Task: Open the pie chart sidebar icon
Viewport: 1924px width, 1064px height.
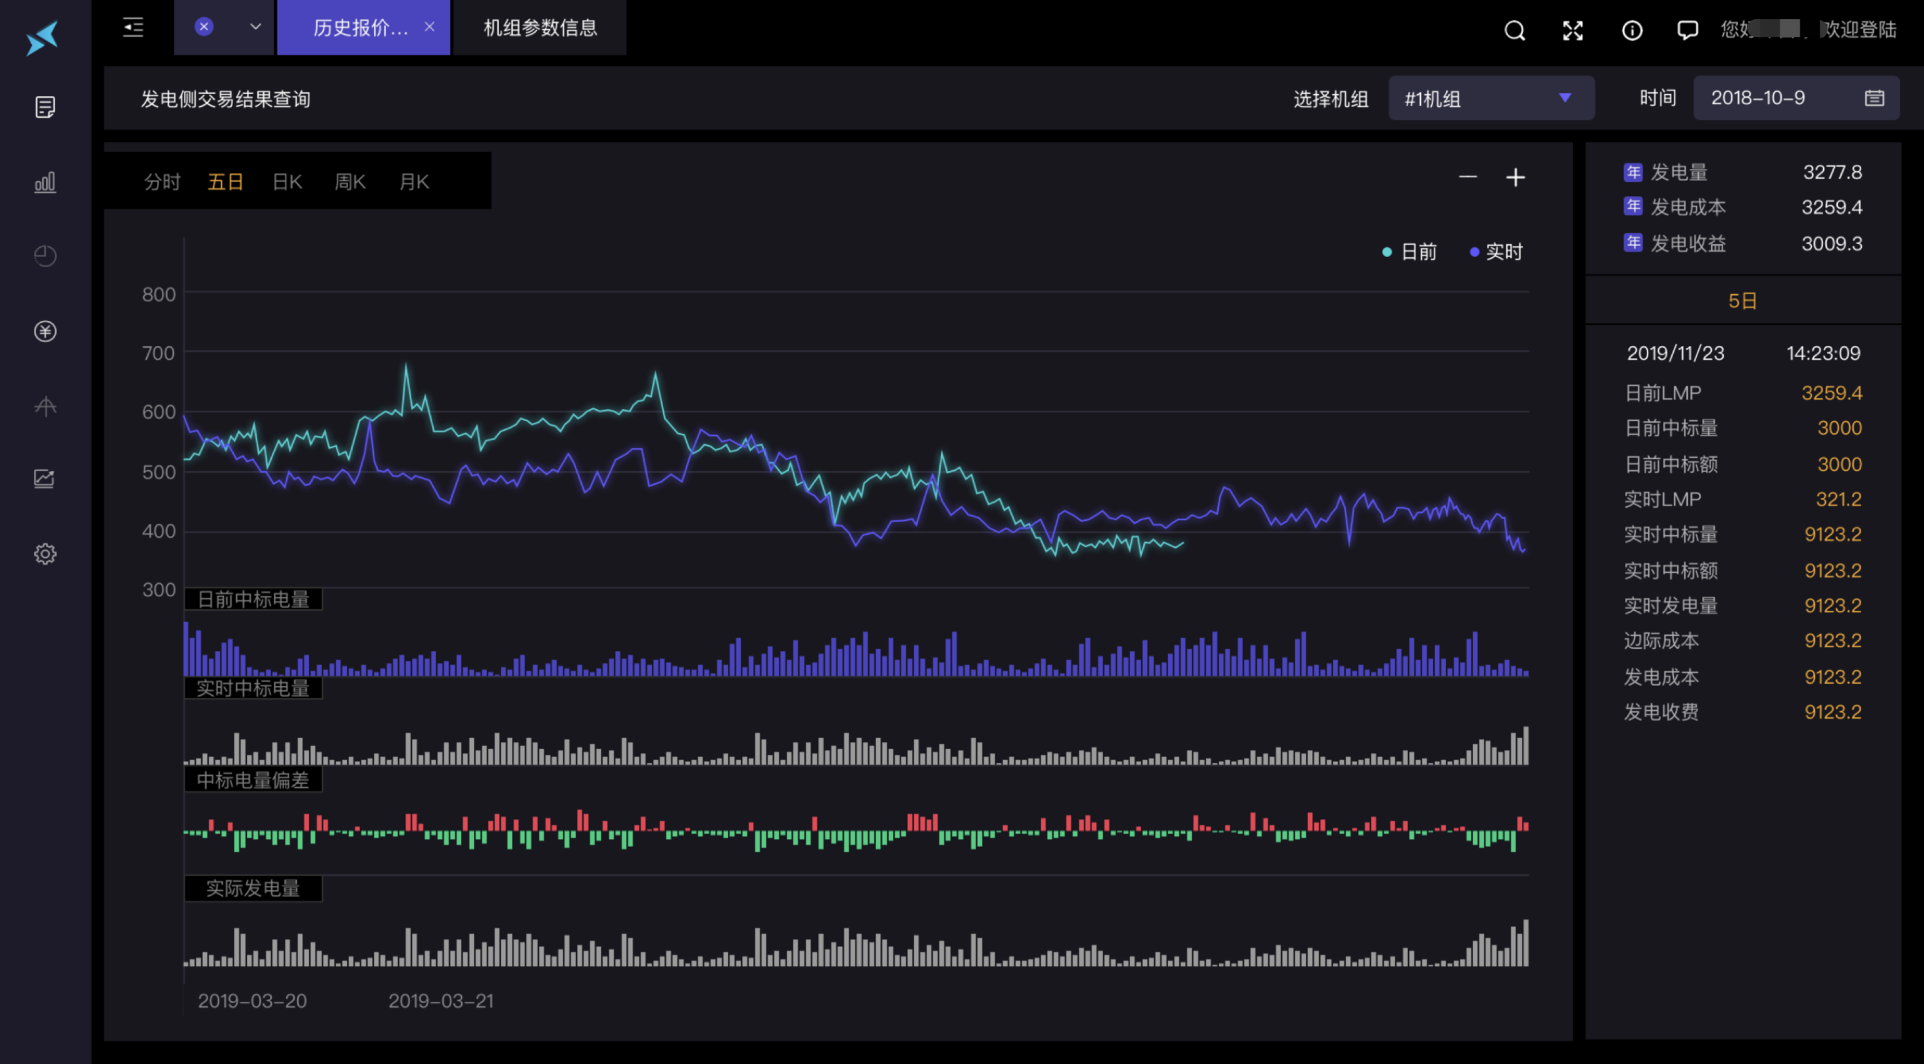Action: [x=45, y=256]
